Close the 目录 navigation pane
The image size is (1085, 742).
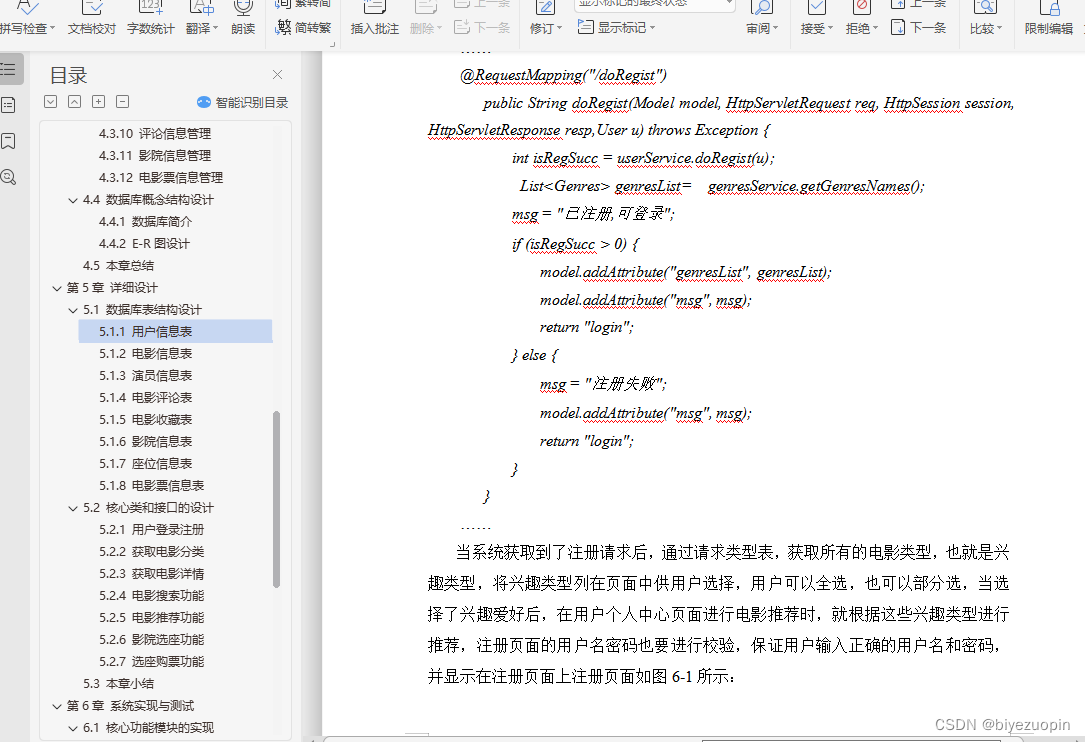point(277,75)
